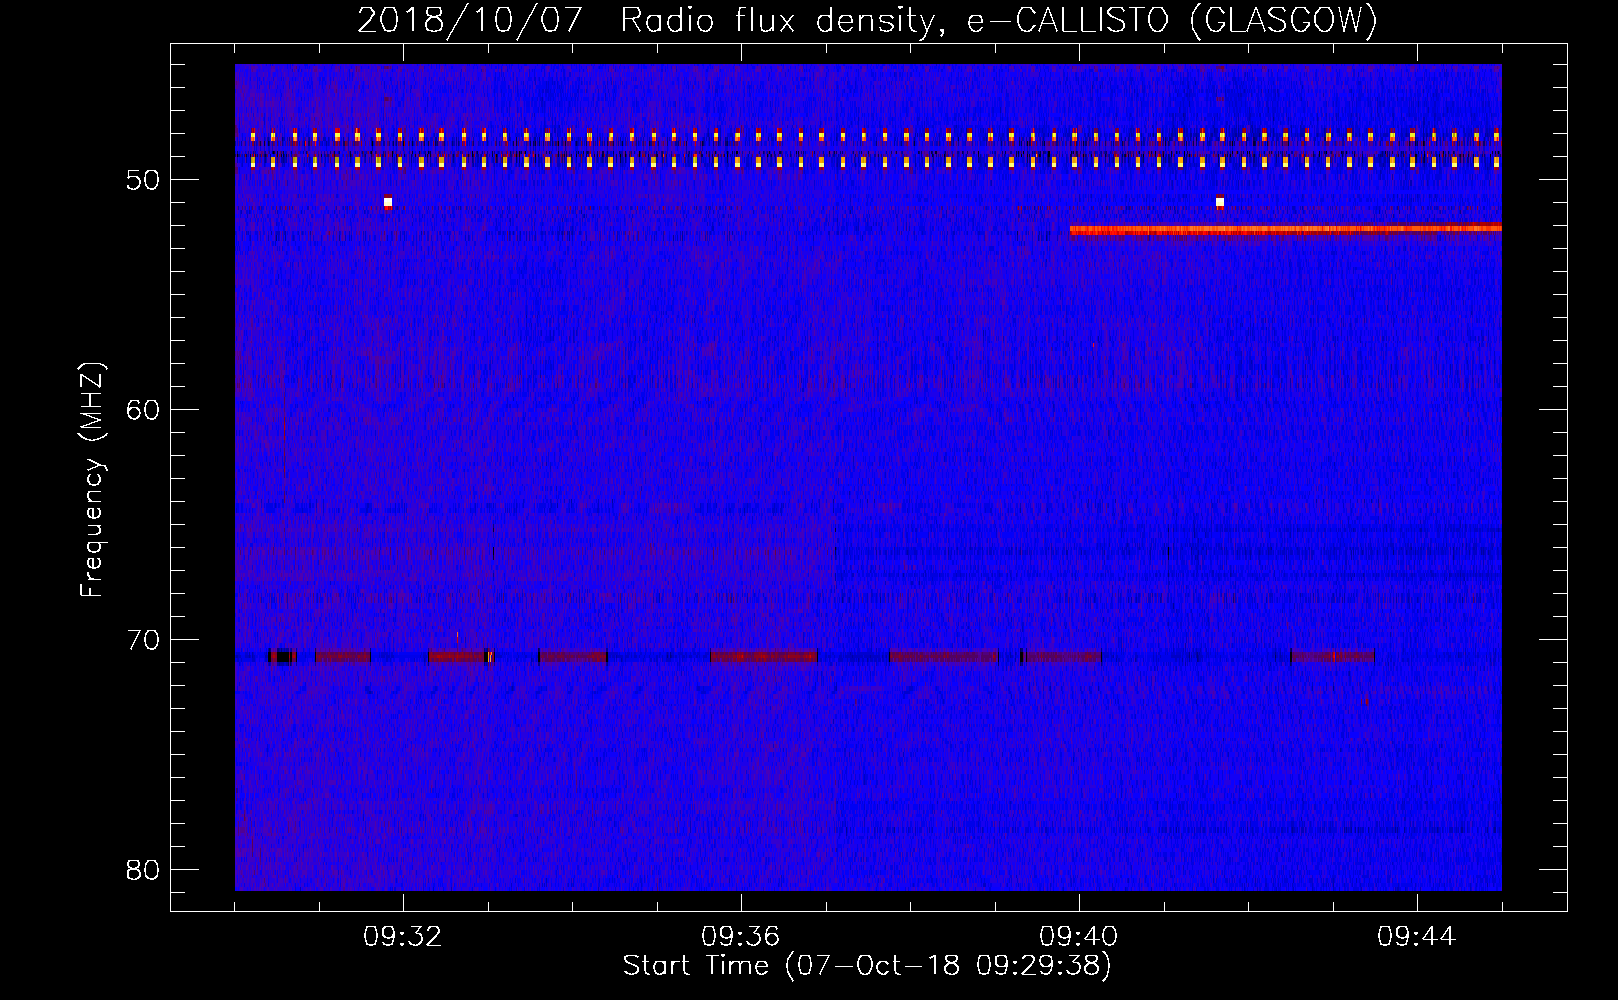Click the 50 frequency tick label
1618x1000 pixels.
coord(143,180)
